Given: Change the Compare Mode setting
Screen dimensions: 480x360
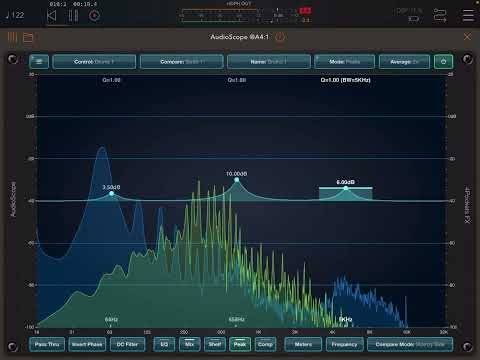Looking at the screenshot, I should tap(410, 344).
